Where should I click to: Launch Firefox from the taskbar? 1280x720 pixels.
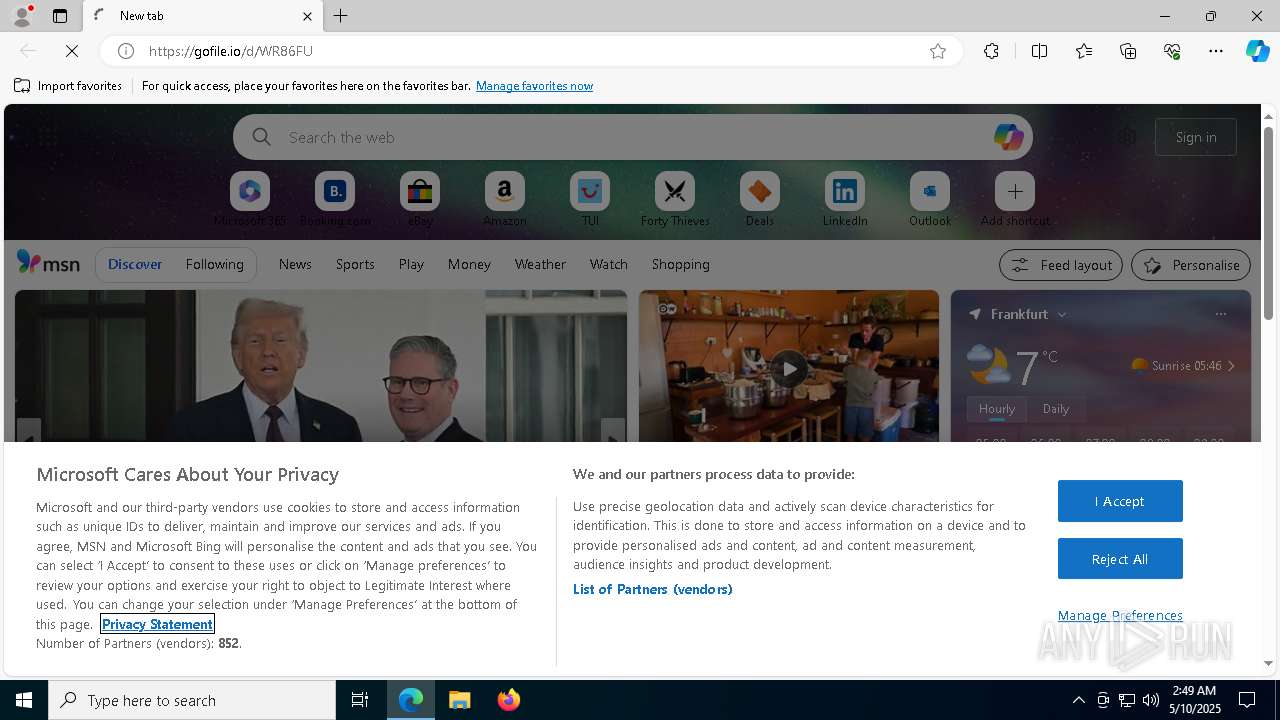click(x=509, y=700)
